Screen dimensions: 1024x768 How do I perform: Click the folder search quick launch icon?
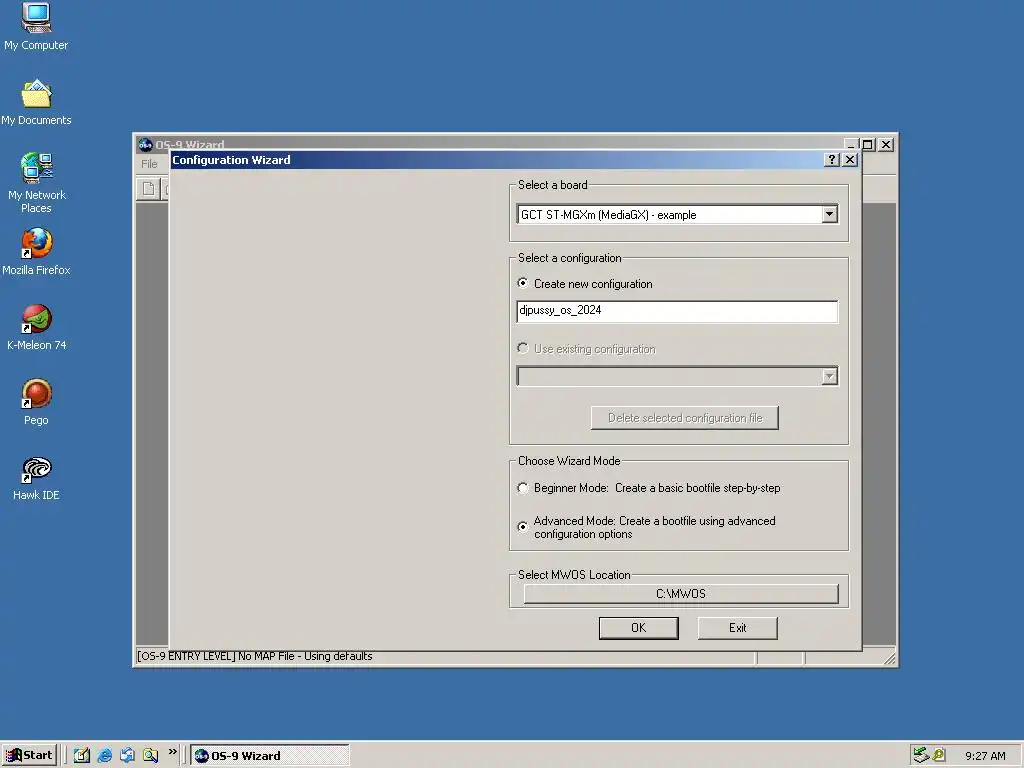[150, 755]
